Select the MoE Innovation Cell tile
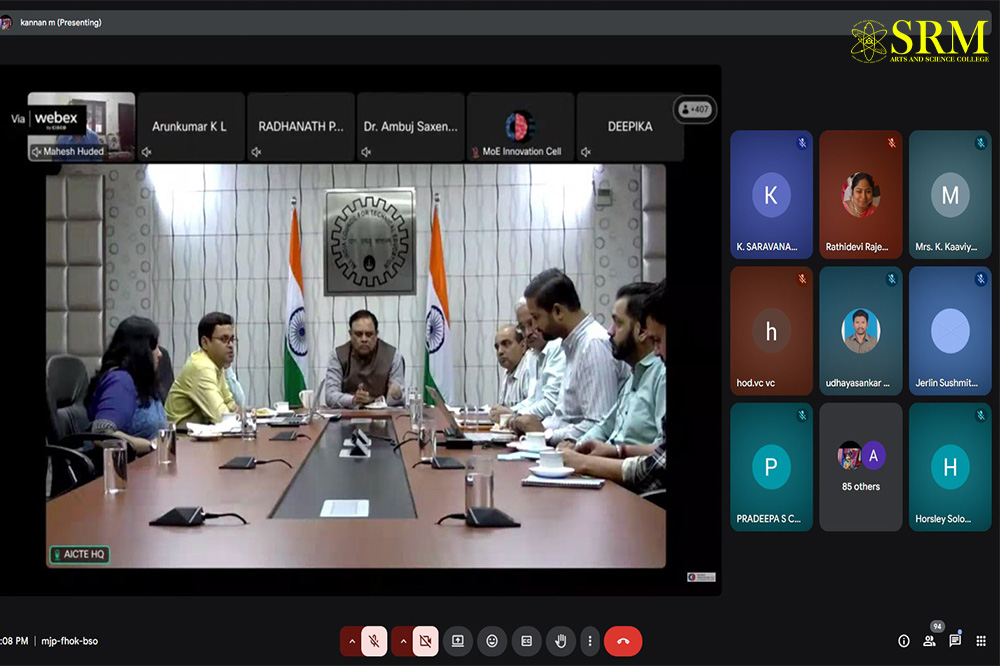Image resolution: width=1000 pixels, height=666 pixels. pos(520,127)
